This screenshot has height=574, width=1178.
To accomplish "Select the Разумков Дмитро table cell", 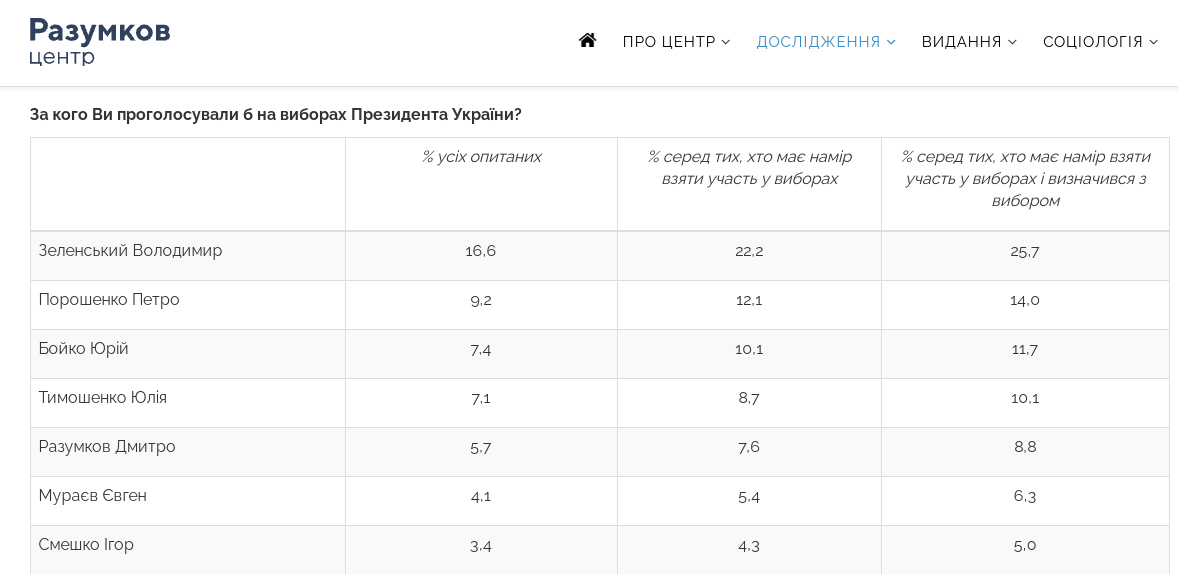I will coord(188,452).
